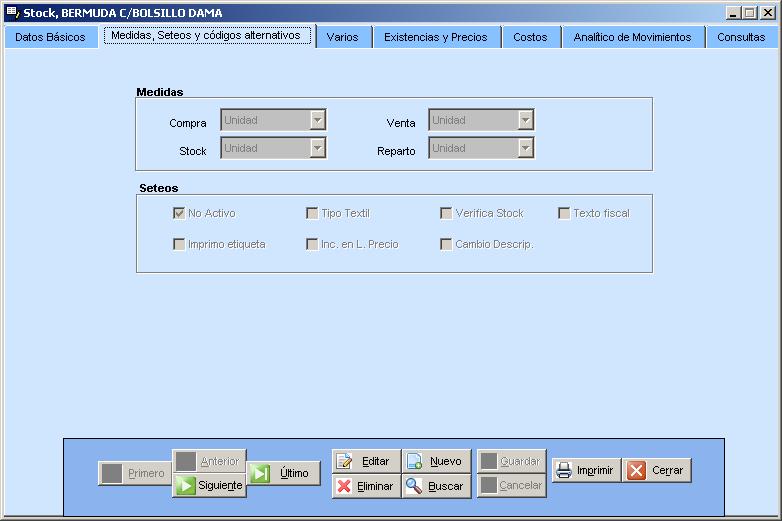
Task: Jump to last record with Último icon
Action: coord(260,473)
